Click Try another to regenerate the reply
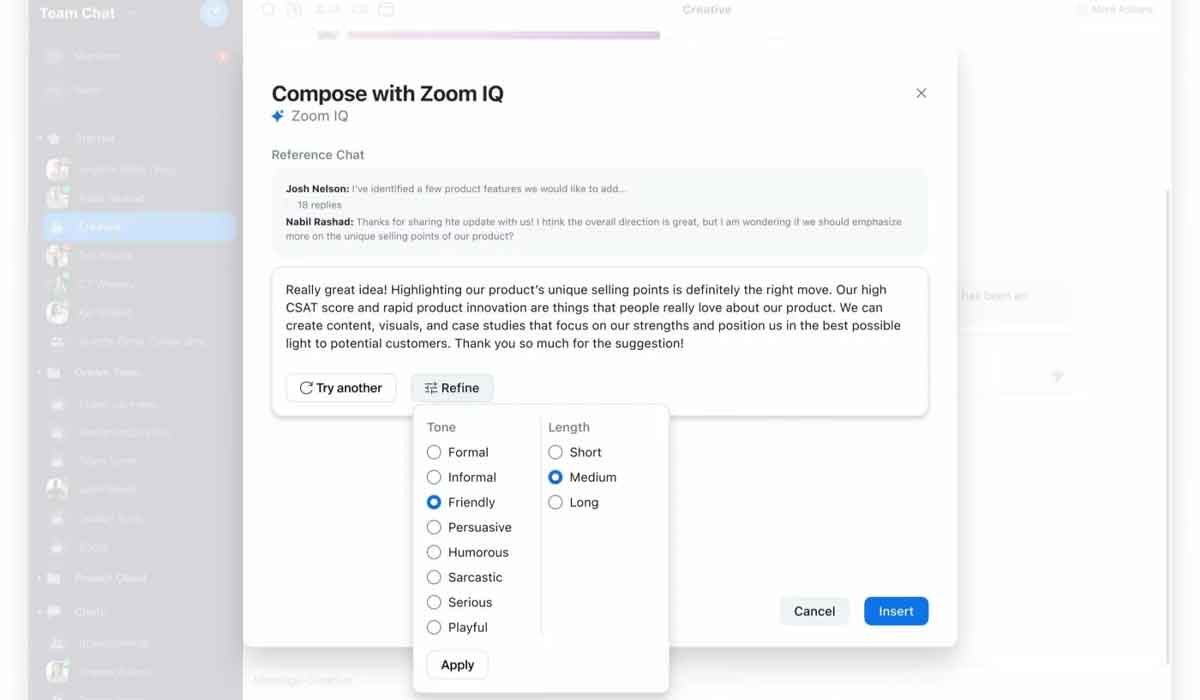Screen dimensions: 1200x700 (341, 388)
